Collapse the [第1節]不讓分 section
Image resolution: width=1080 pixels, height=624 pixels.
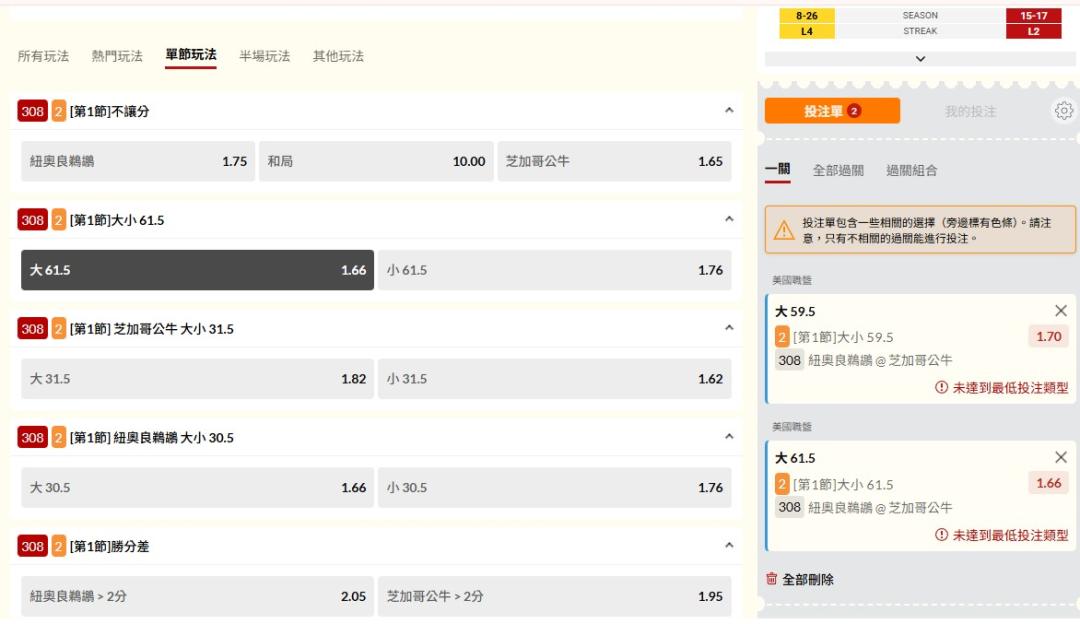click(x=729, y=111)
